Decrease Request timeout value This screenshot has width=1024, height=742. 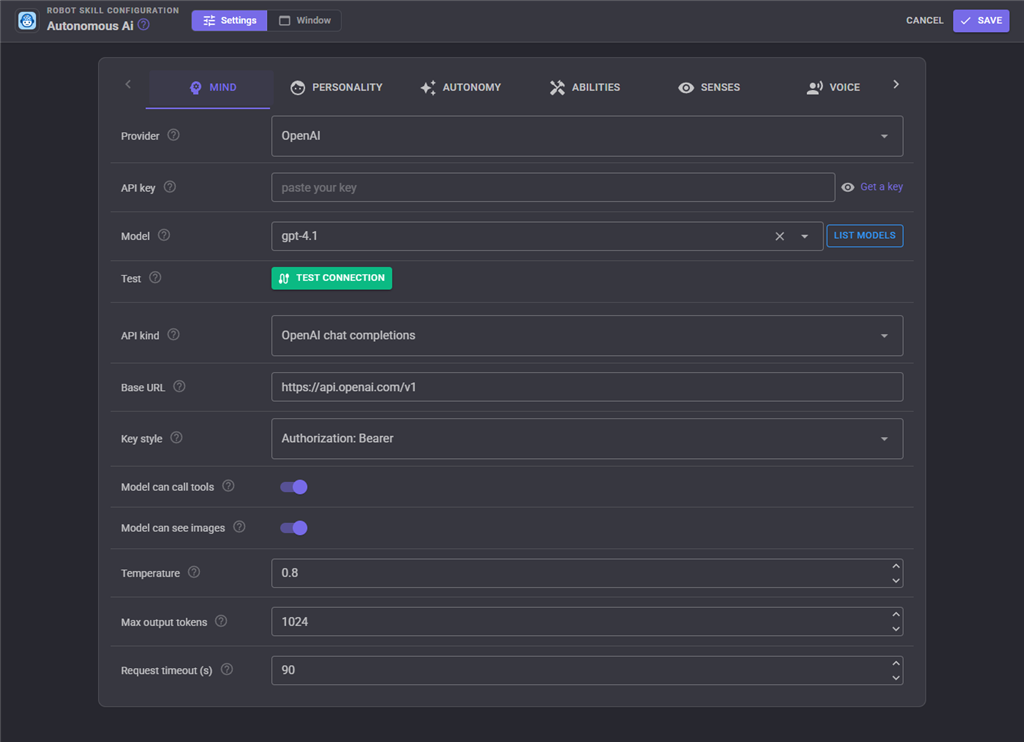[x=896, y=678]
